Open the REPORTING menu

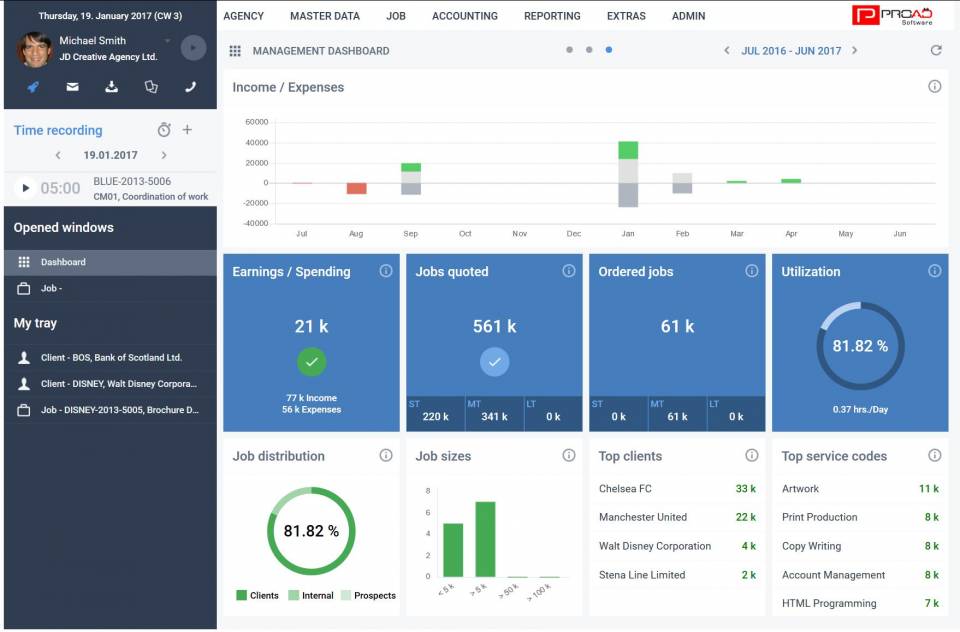pos(552,16)
